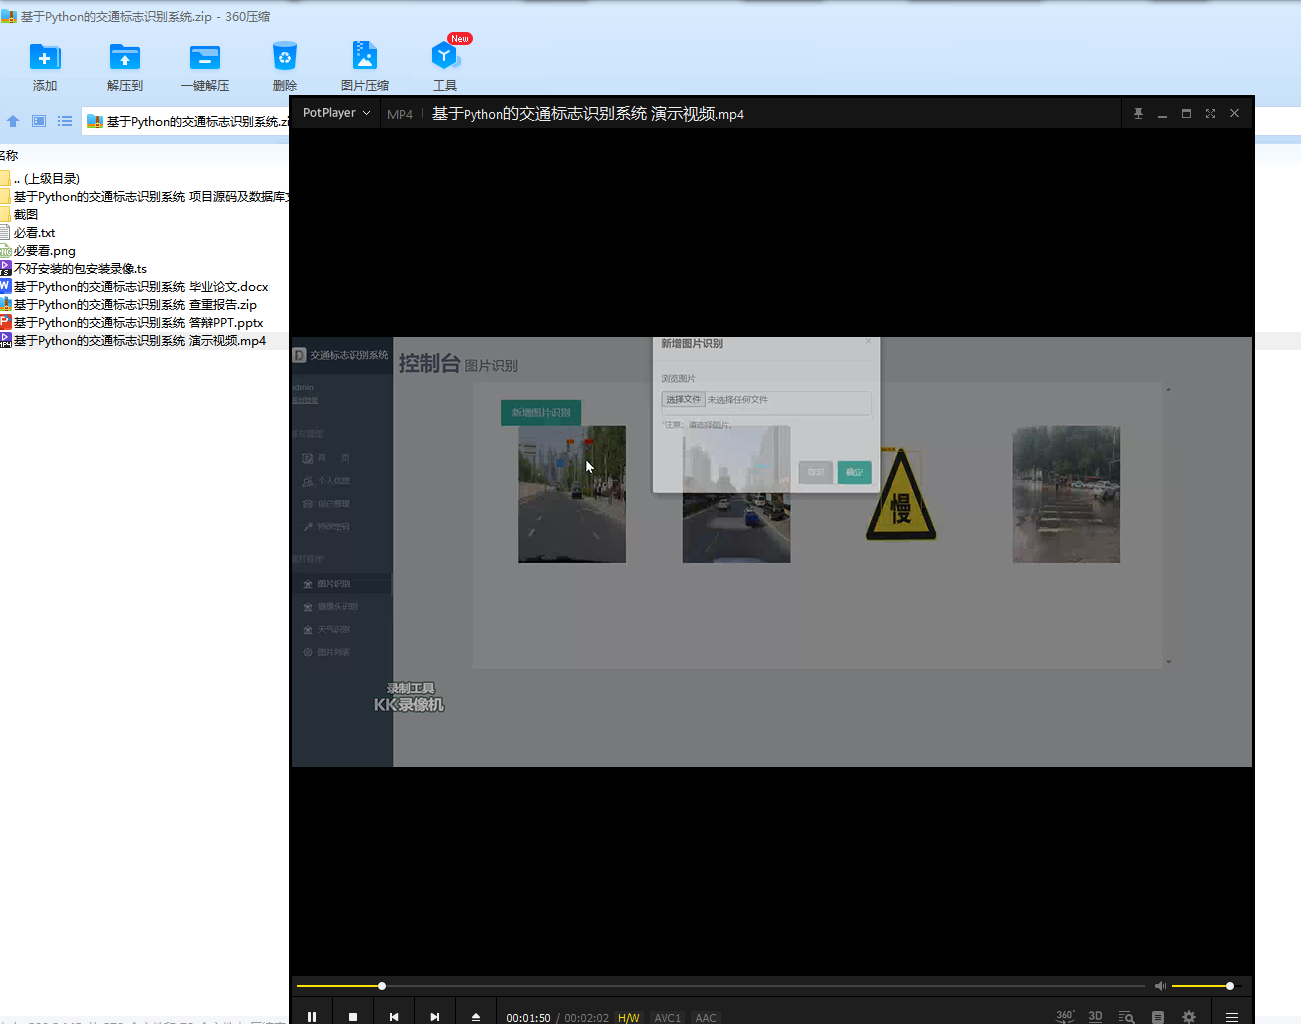The image size is (1301, 1024).
Task: Click the video seek bar handle
Action: tap(382, 986)
